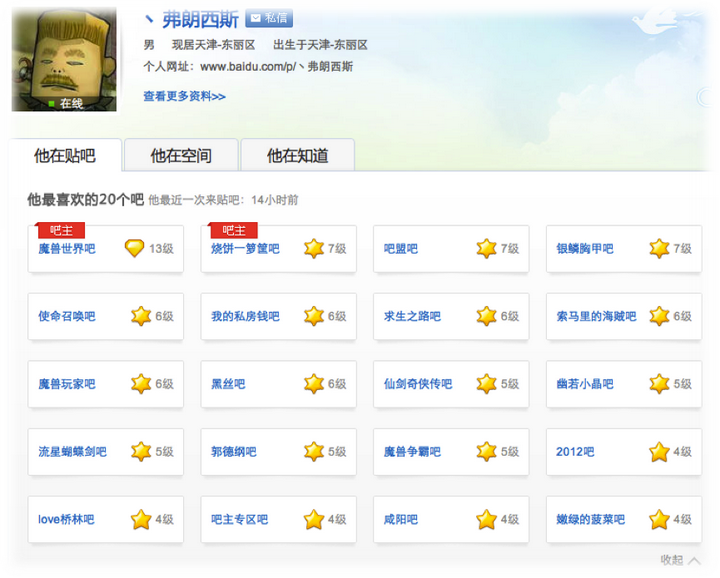
Task: Open 嫩绿的菠菜吧 forum link
Action: pyautogui.click(x=591, y=519)
